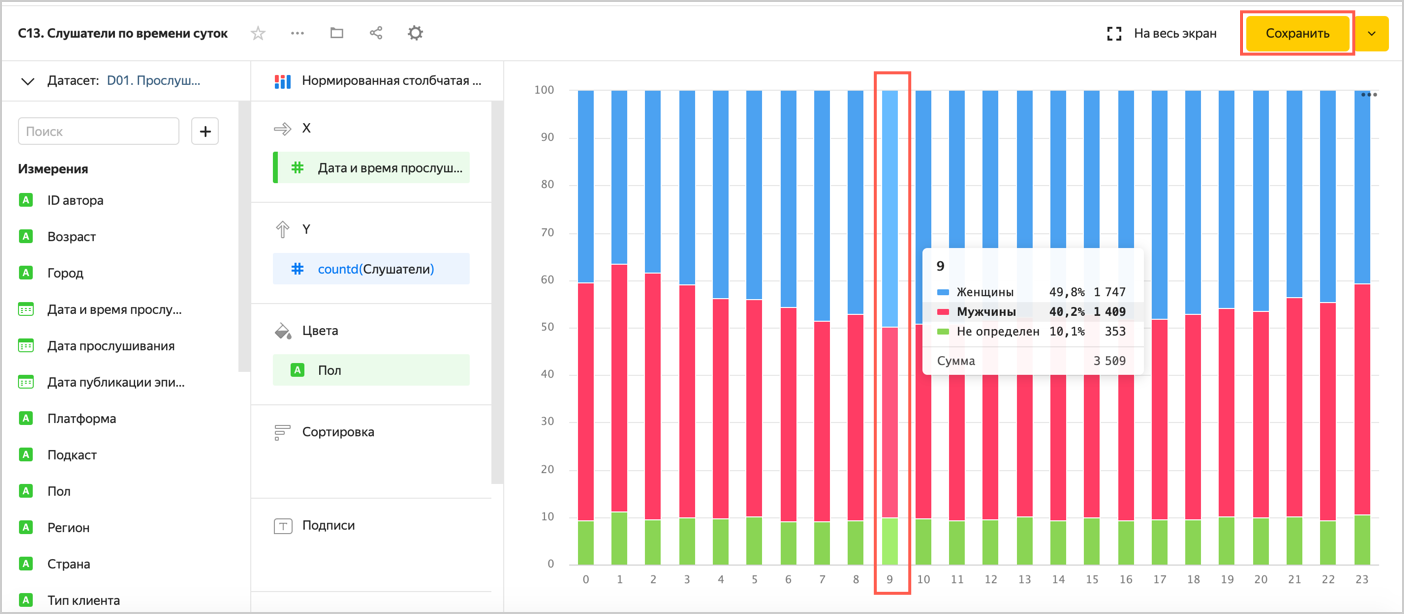Click the star favorite icon

(x=258, y=33)
